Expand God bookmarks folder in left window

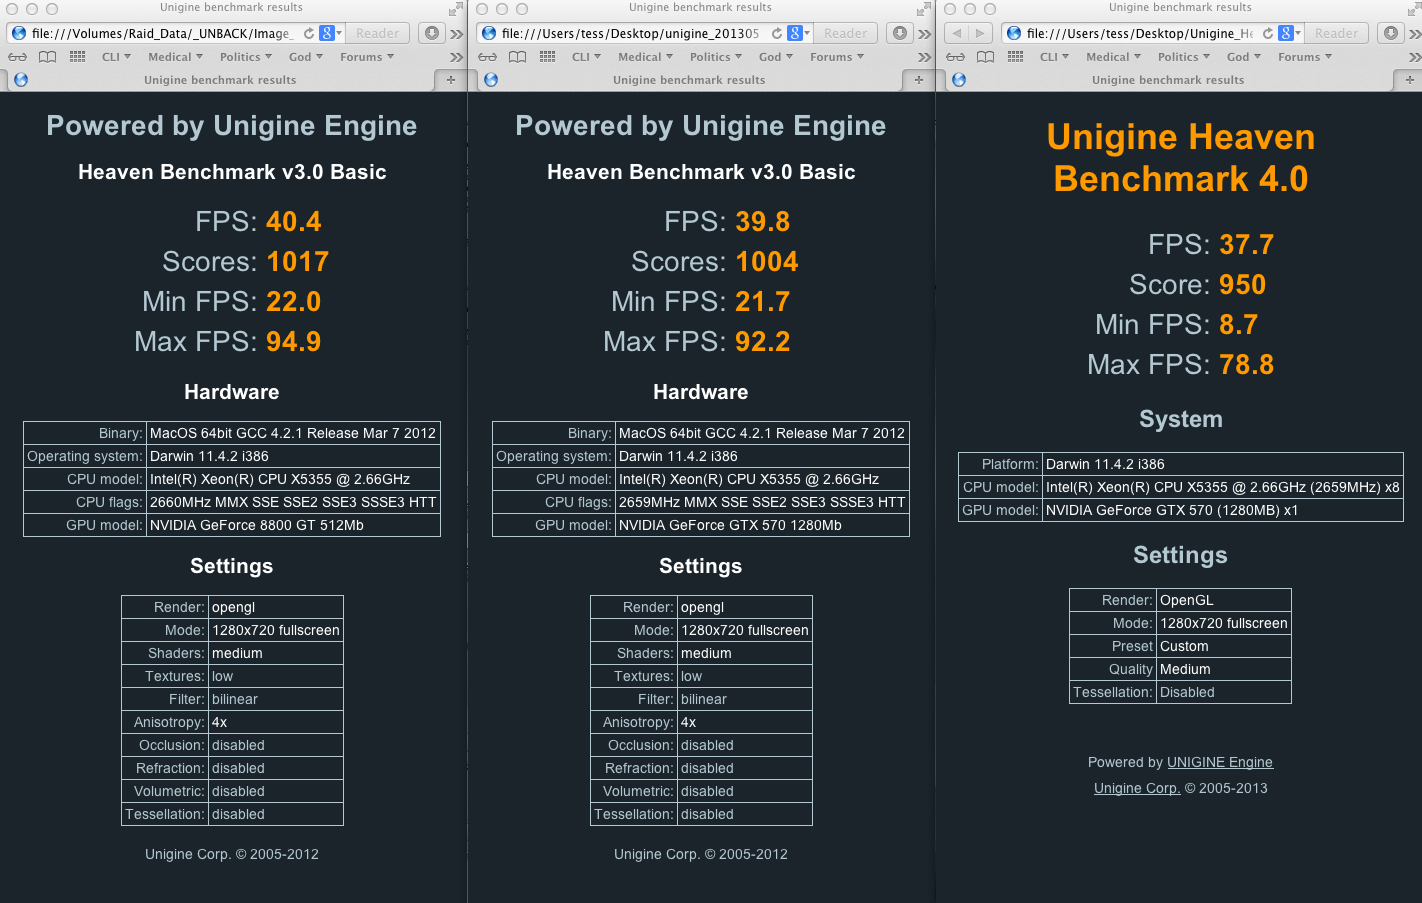coord(306,57)
